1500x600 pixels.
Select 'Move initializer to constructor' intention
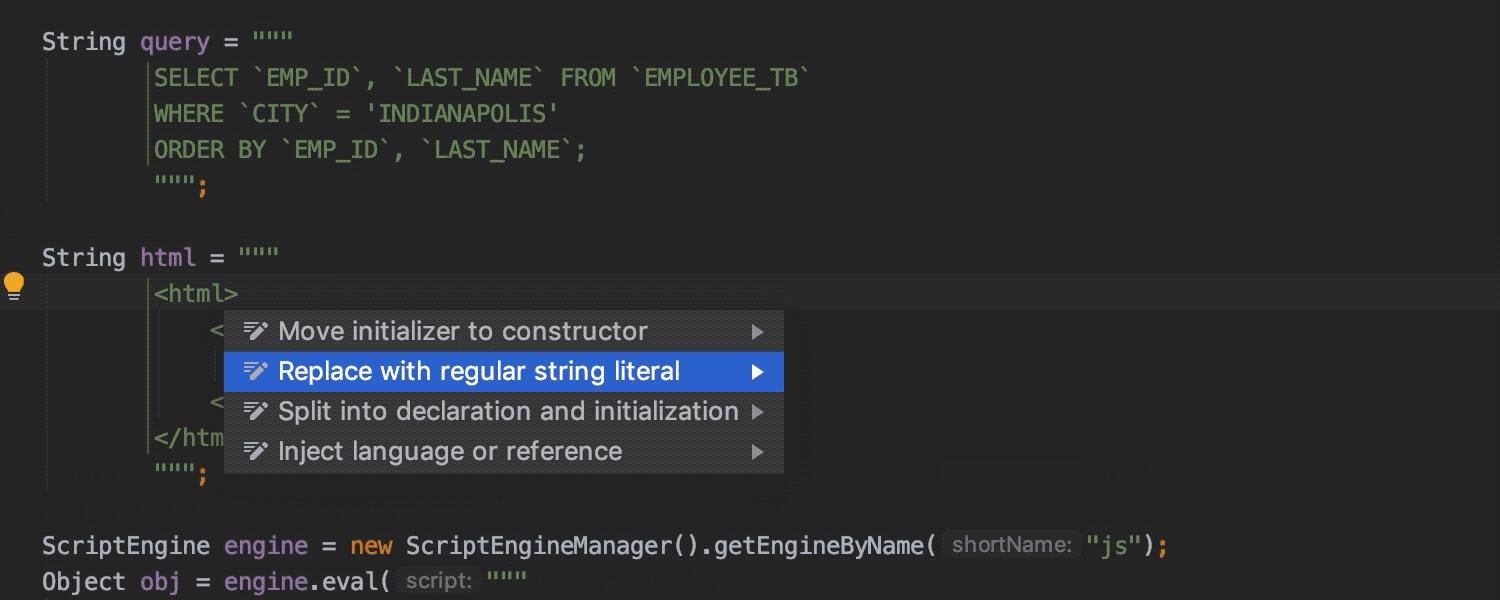click(464, 331)
